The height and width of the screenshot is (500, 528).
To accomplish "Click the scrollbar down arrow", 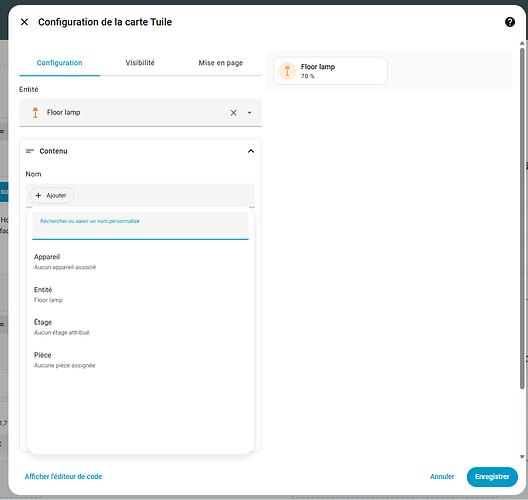I will pos(522,457).
